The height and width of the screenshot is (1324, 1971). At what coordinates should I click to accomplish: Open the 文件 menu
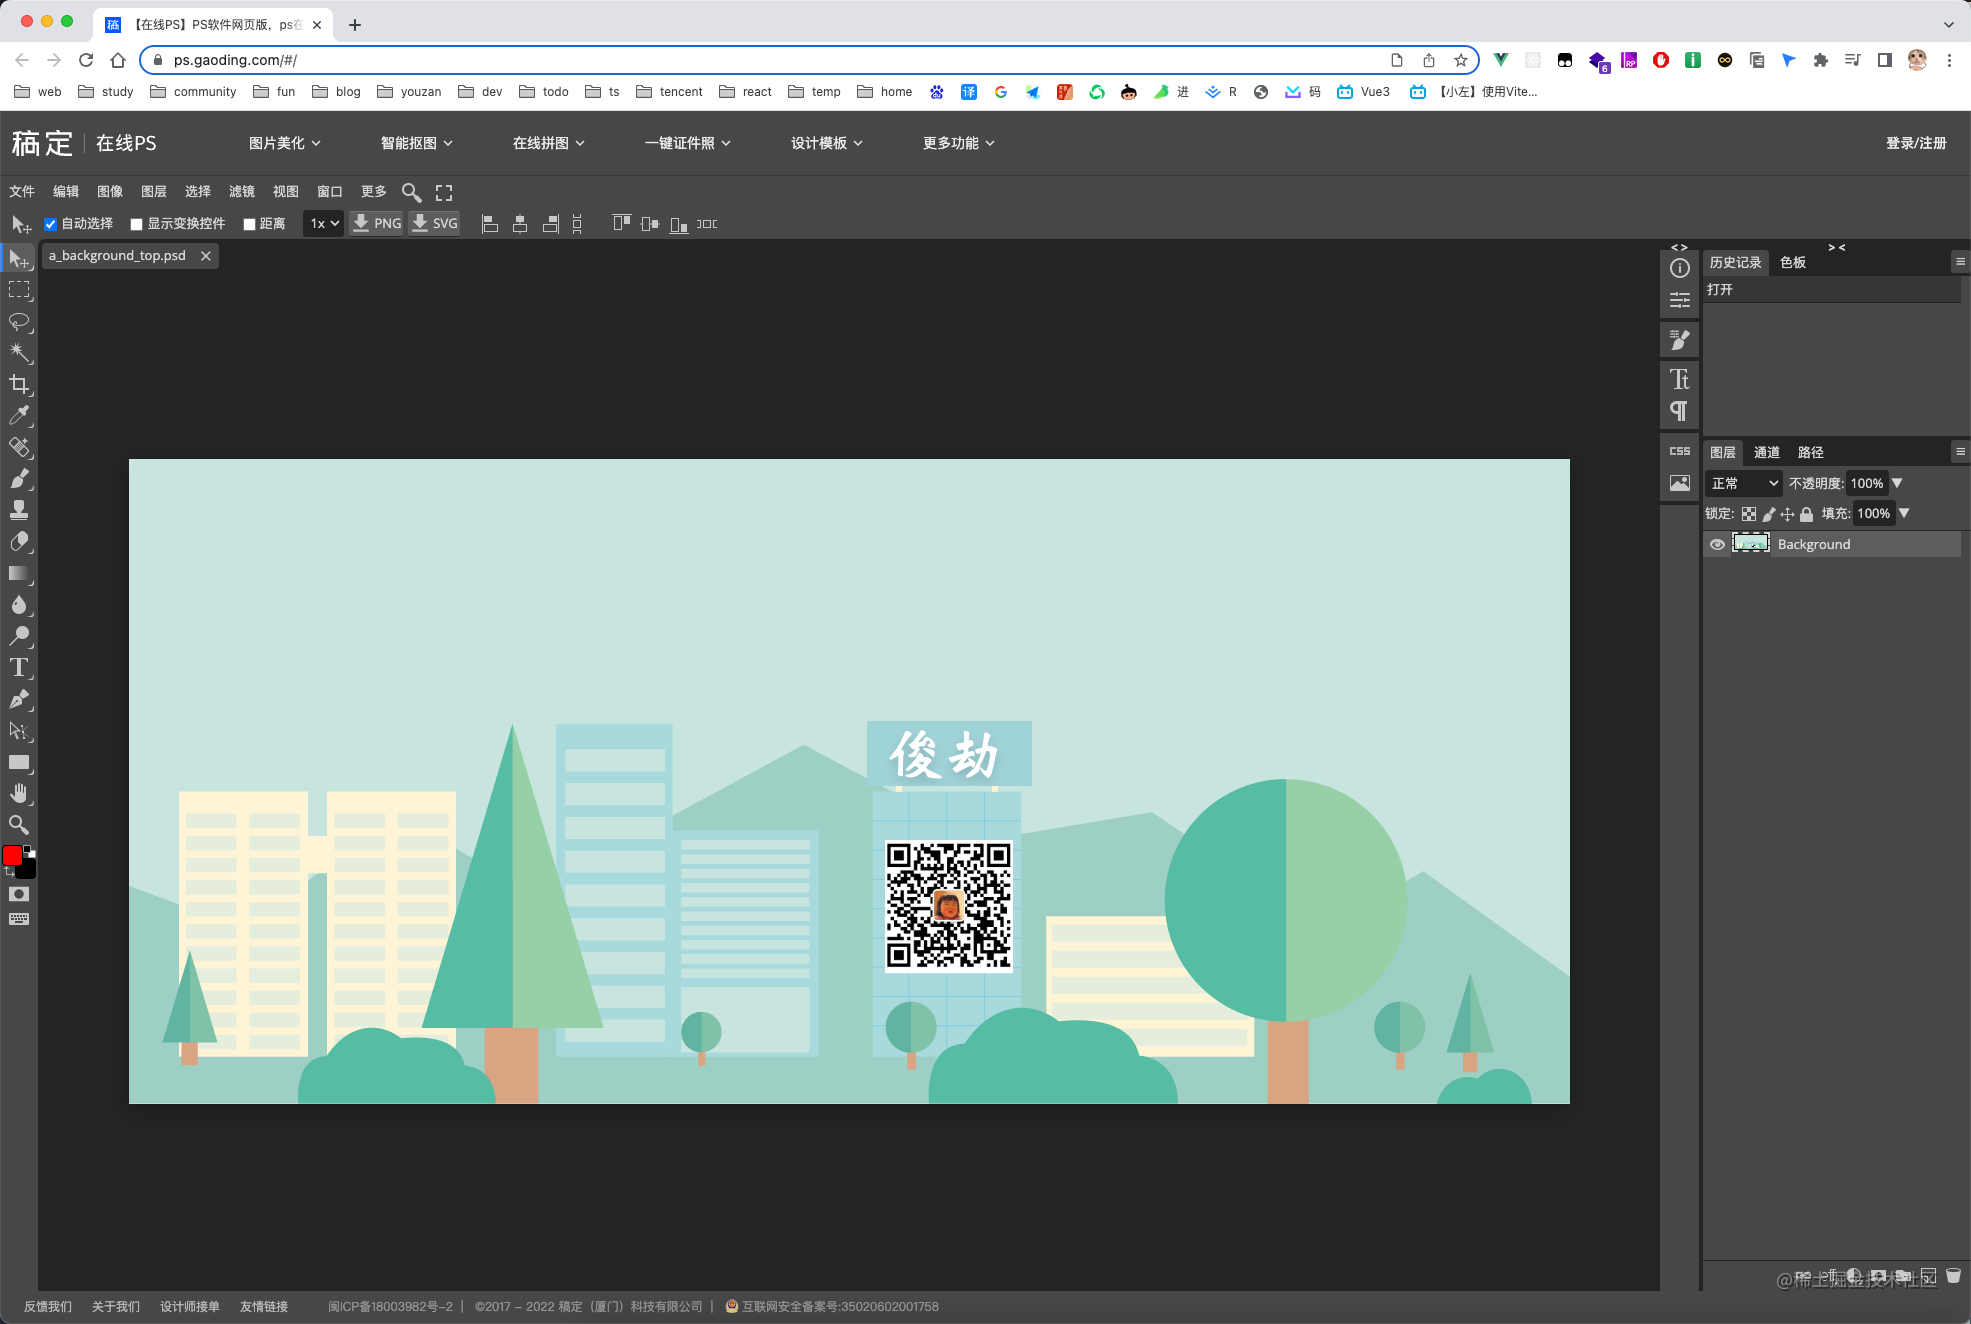[22, 192]
